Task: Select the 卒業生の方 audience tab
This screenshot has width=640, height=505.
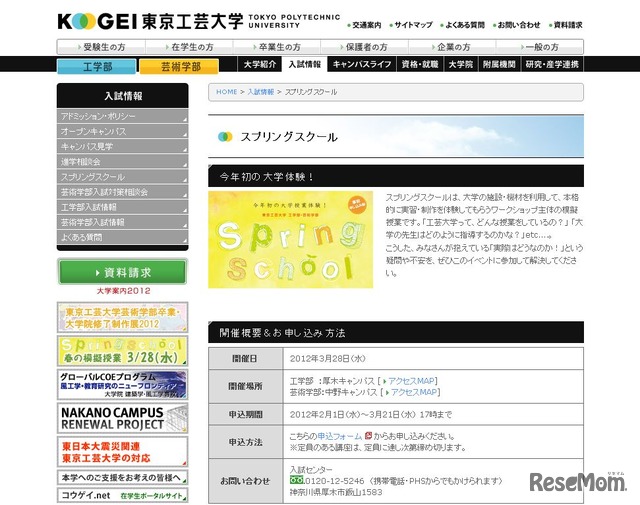Action: (277, 47)
